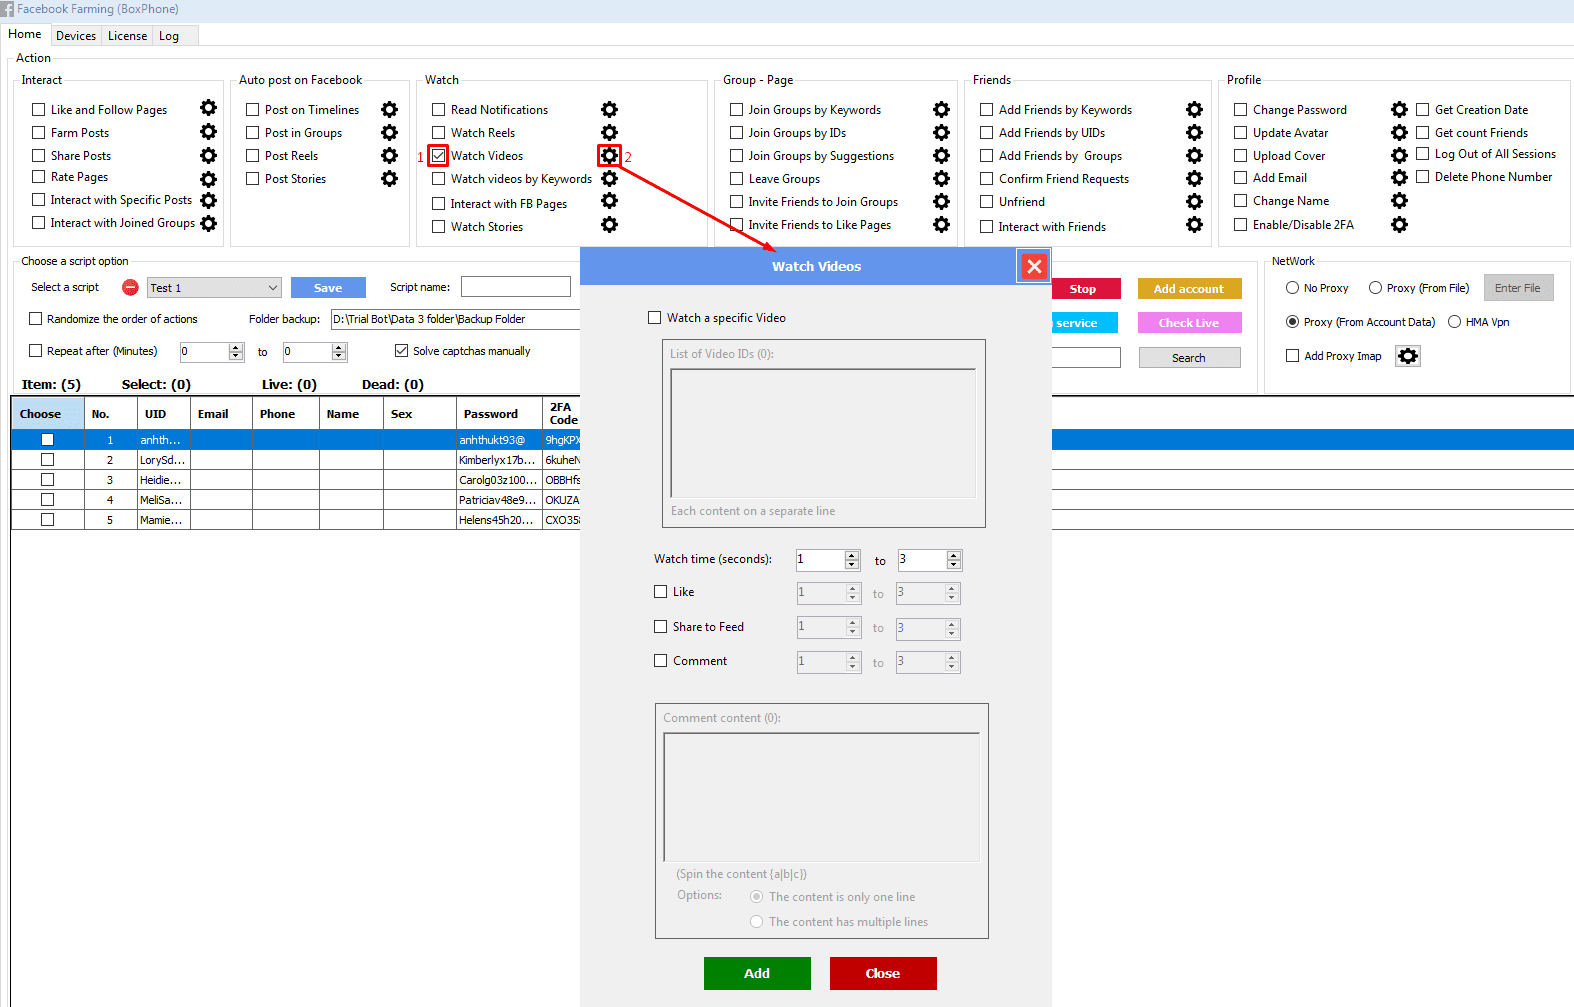This screenshot has height=1007, width=1574.
Task: Switch to the Home tab
Action: click(x=25, y=34)
